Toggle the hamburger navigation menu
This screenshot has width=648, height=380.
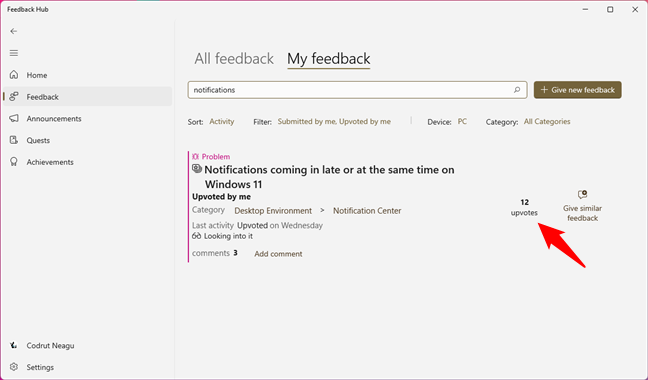point(14,53)
